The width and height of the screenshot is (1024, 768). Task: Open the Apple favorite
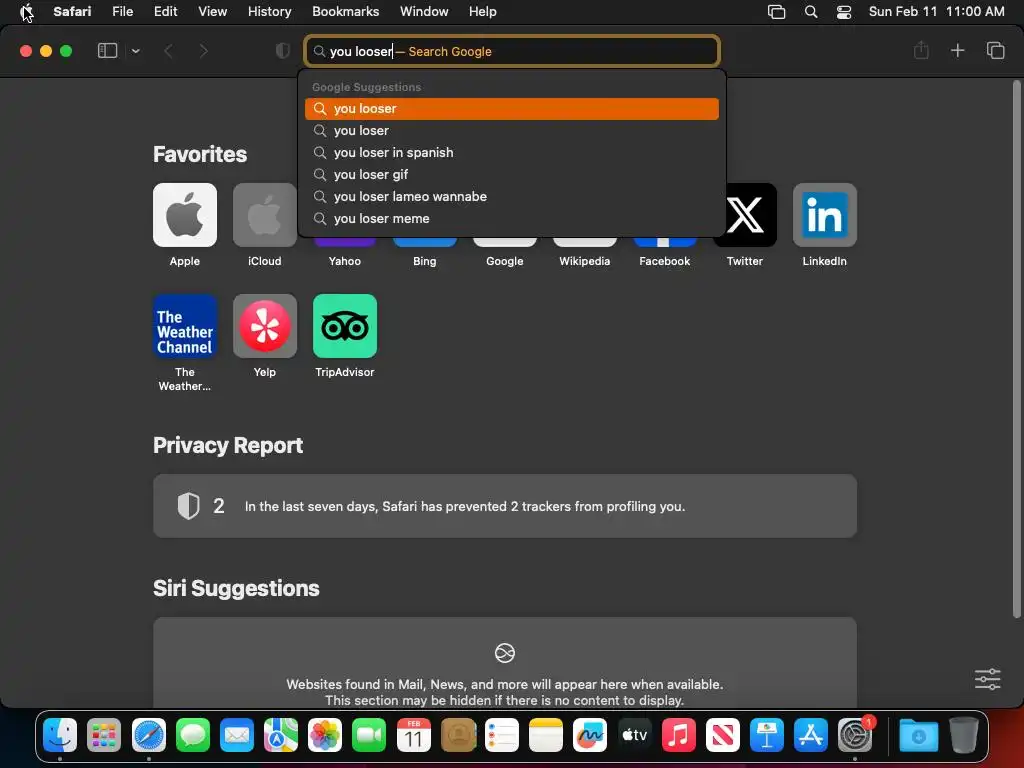[x=185, y=215]
